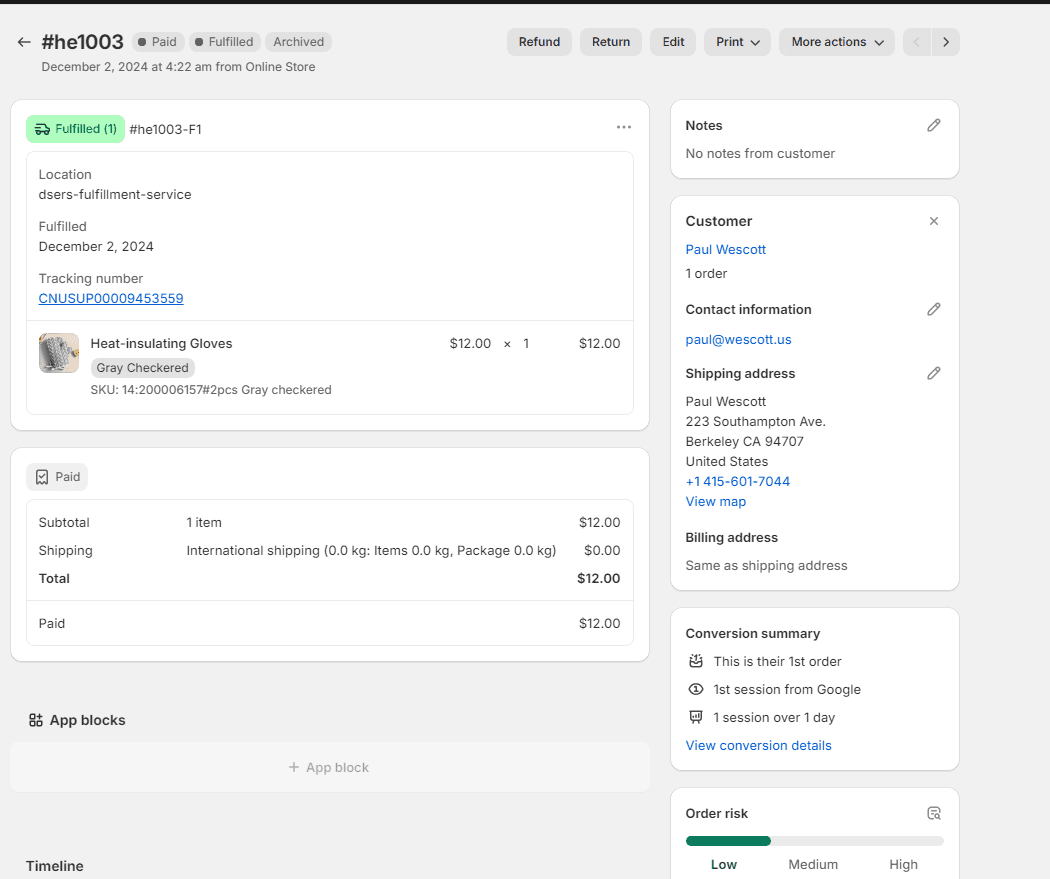The height and width of the screenshot is (879, 1050).
Task: Open tracking number CNUSUP00009453559
Action: click(x=111, y=298)
